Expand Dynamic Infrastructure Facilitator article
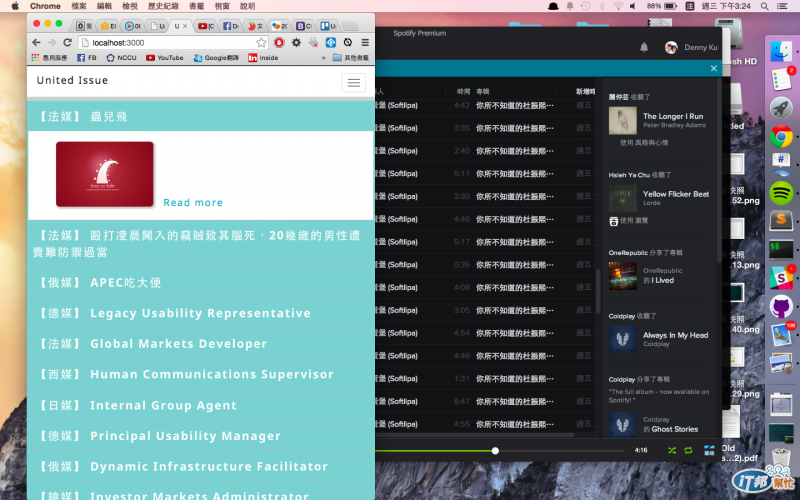The width and height of the screenshot is (800, 500). pyautogui.click(x=201, y=466)
